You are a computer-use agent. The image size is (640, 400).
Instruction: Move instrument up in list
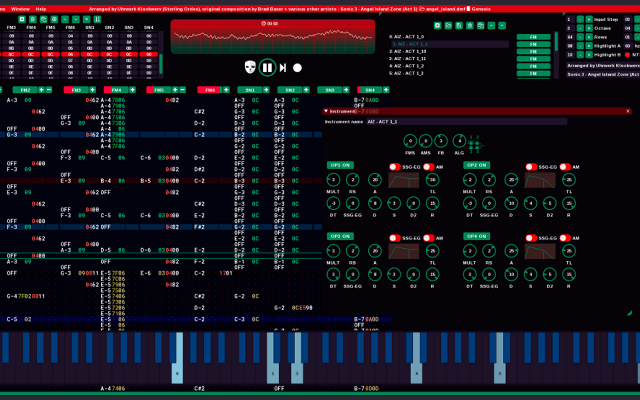tap(491, 25)
